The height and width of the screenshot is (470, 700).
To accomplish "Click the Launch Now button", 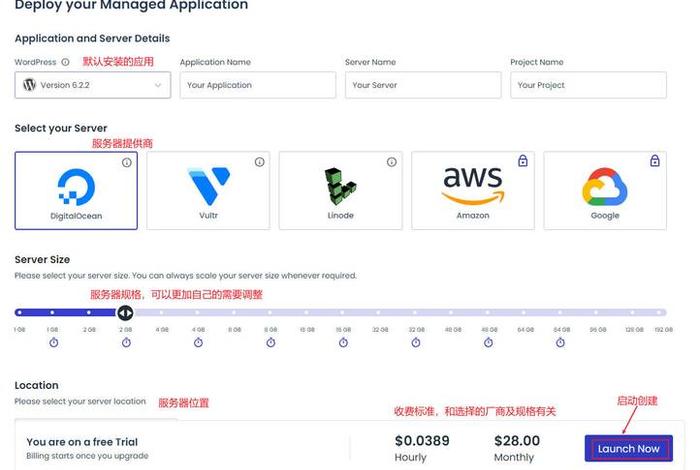I will 629,449.
